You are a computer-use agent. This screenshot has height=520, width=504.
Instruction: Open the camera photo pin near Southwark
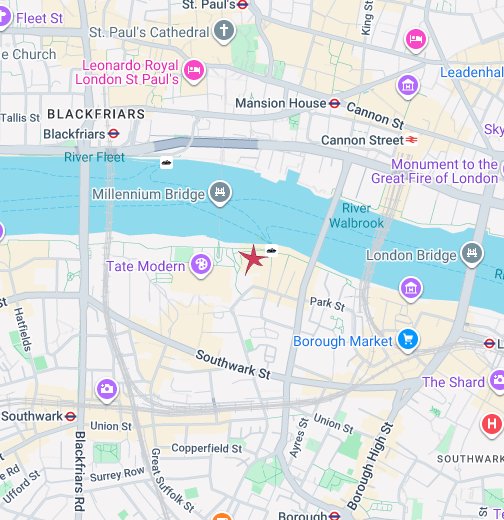tap(107, 390)
